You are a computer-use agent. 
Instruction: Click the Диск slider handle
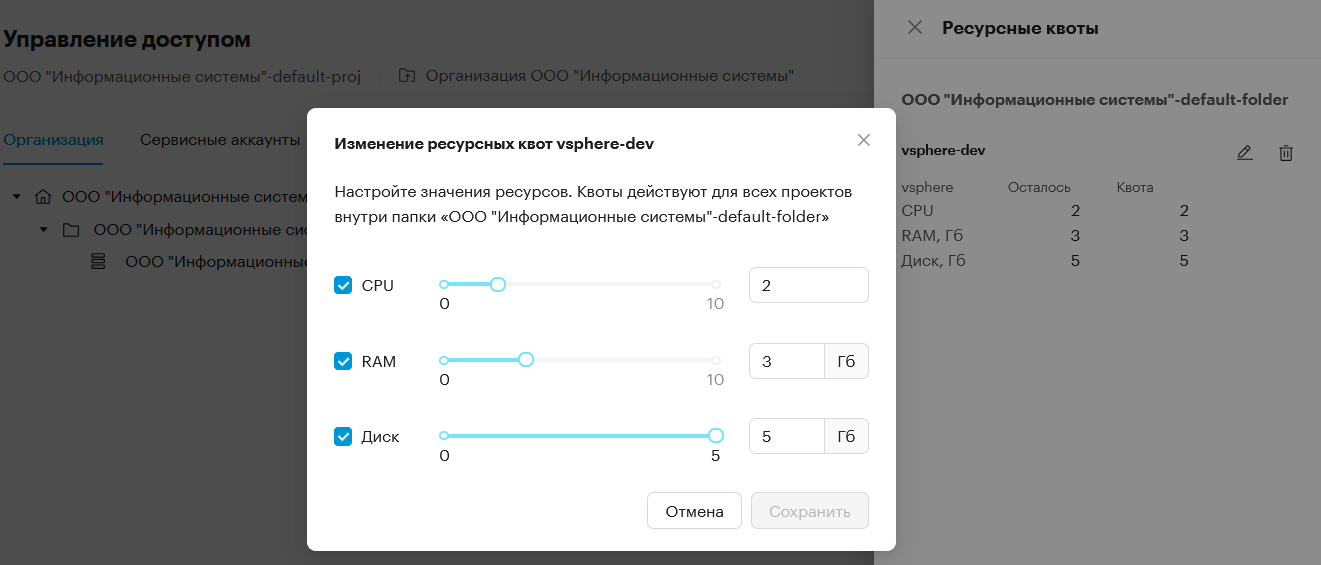[x=716, y=435]
